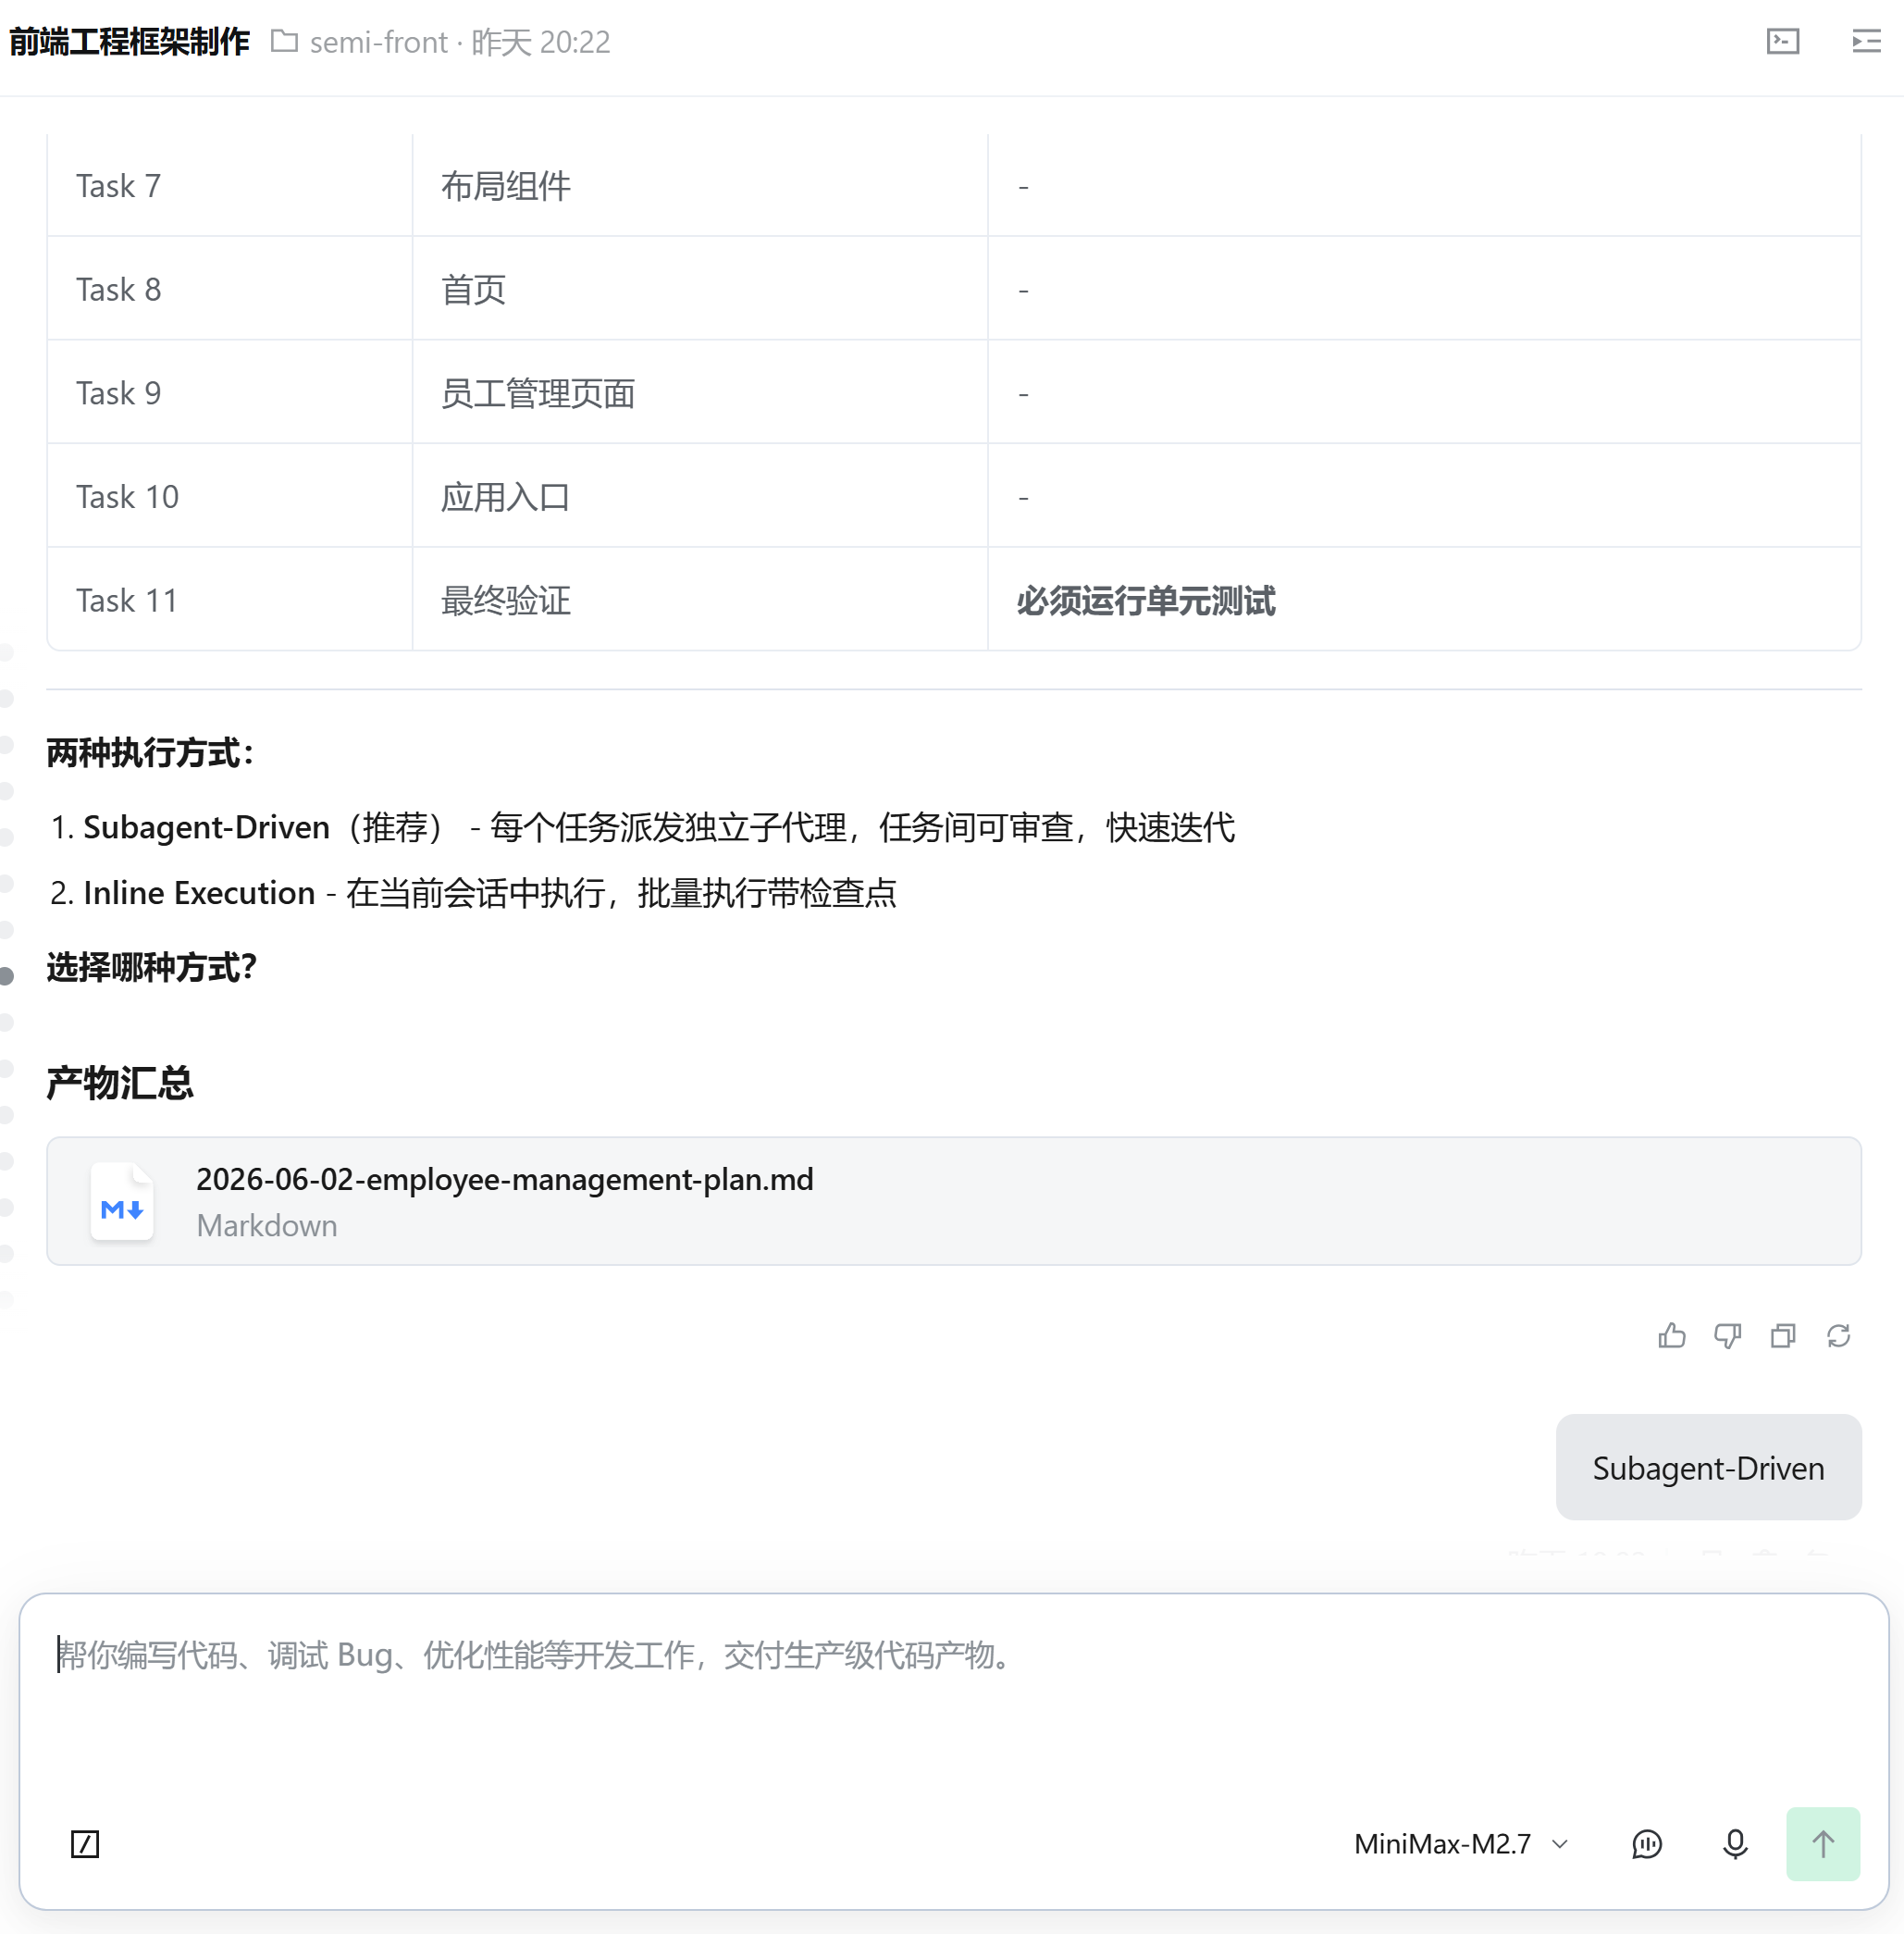Click the 前端工程框架制作 conversation title
This screenshot has height=1934, width=1904.
(x=130, y=41)
